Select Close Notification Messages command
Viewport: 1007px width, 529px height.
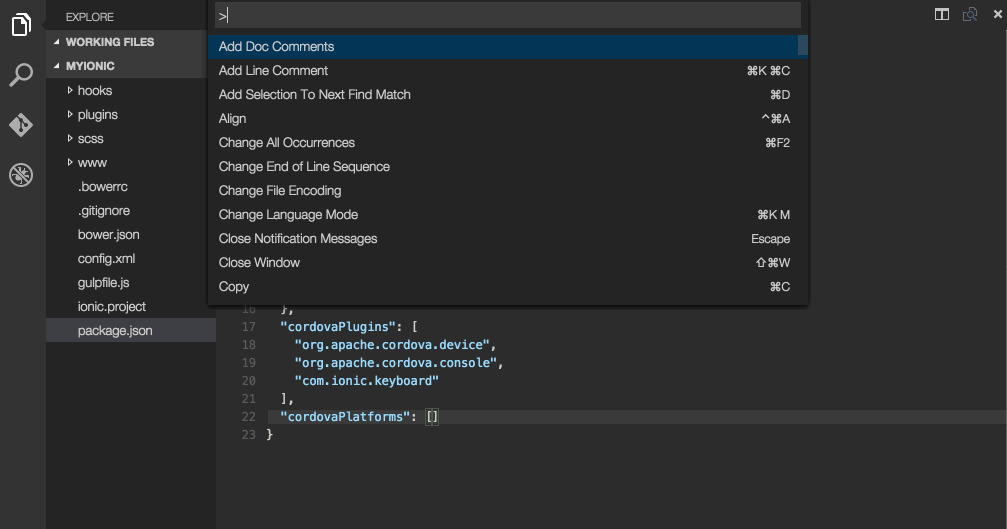point(298,239)
